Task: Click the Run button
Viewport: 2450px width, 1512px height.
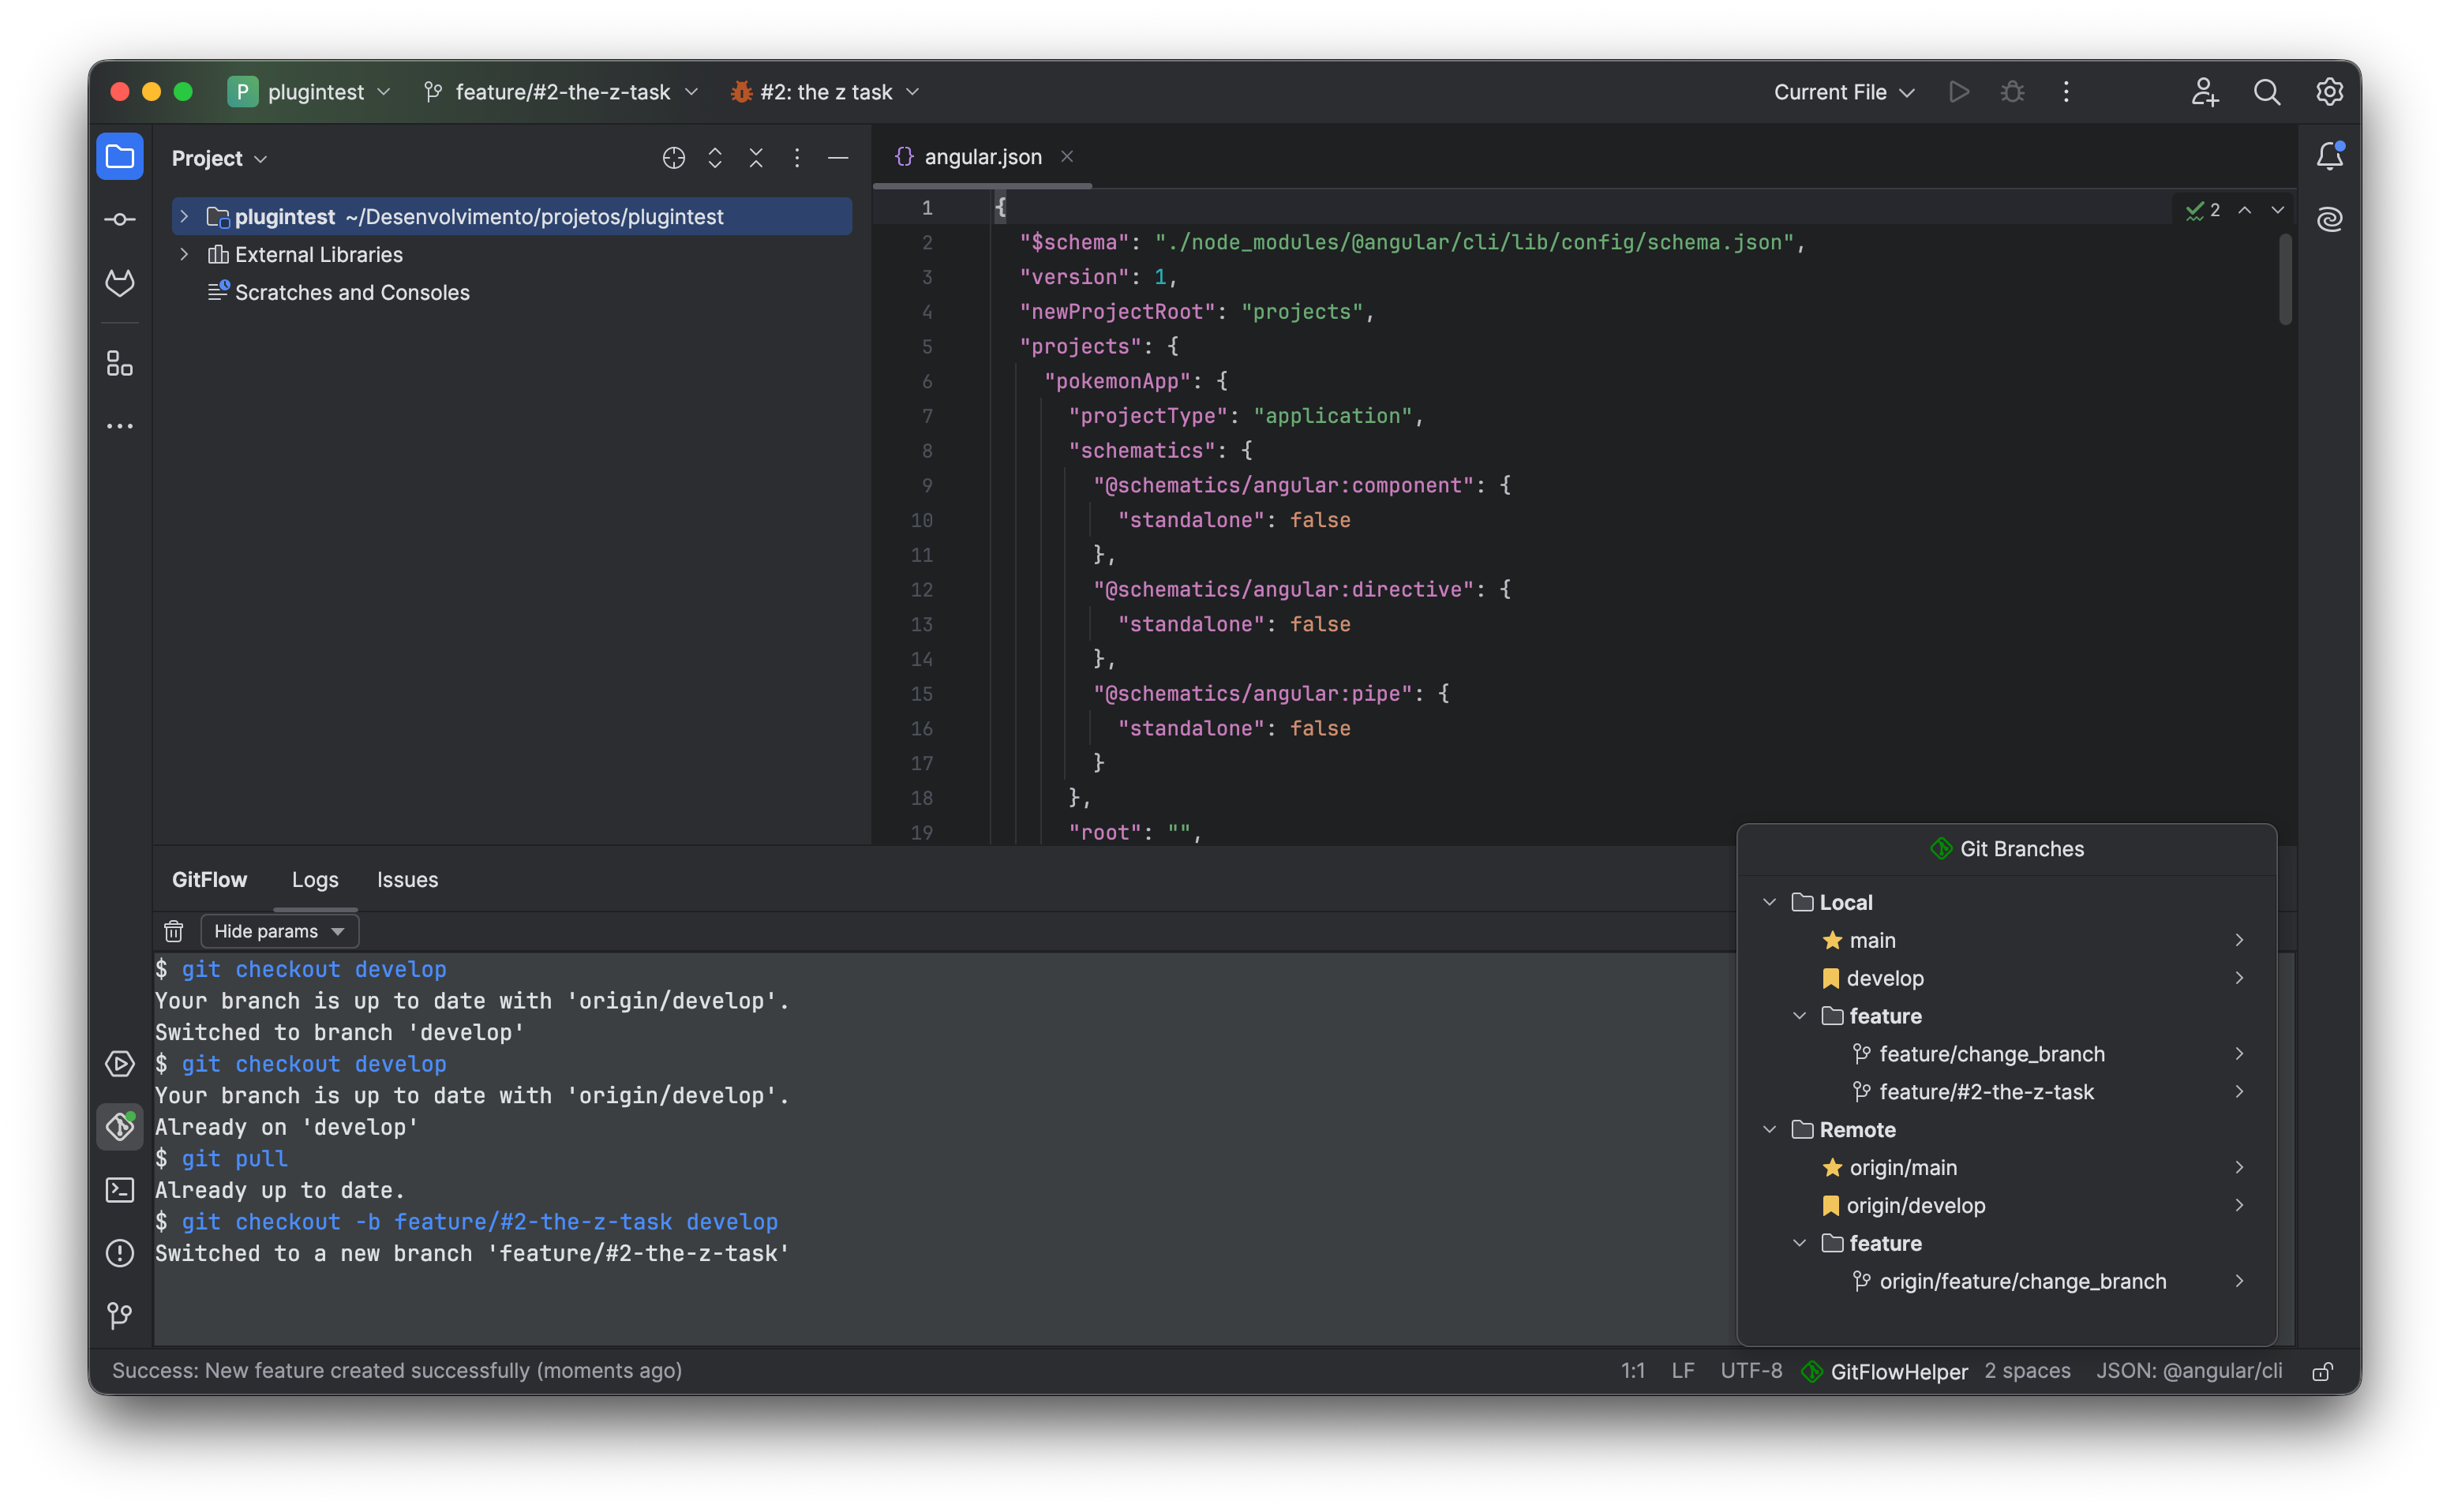Action: [1959, 92]
